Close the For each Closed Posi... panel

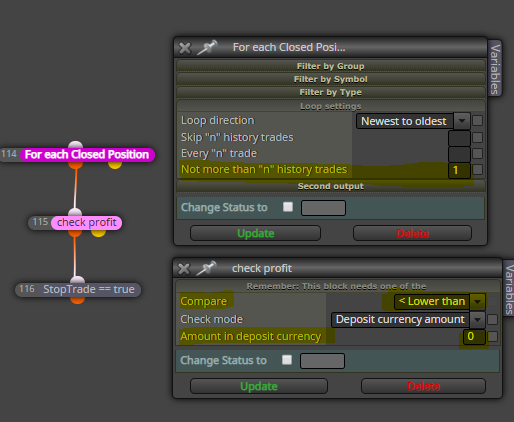(185, 48)
